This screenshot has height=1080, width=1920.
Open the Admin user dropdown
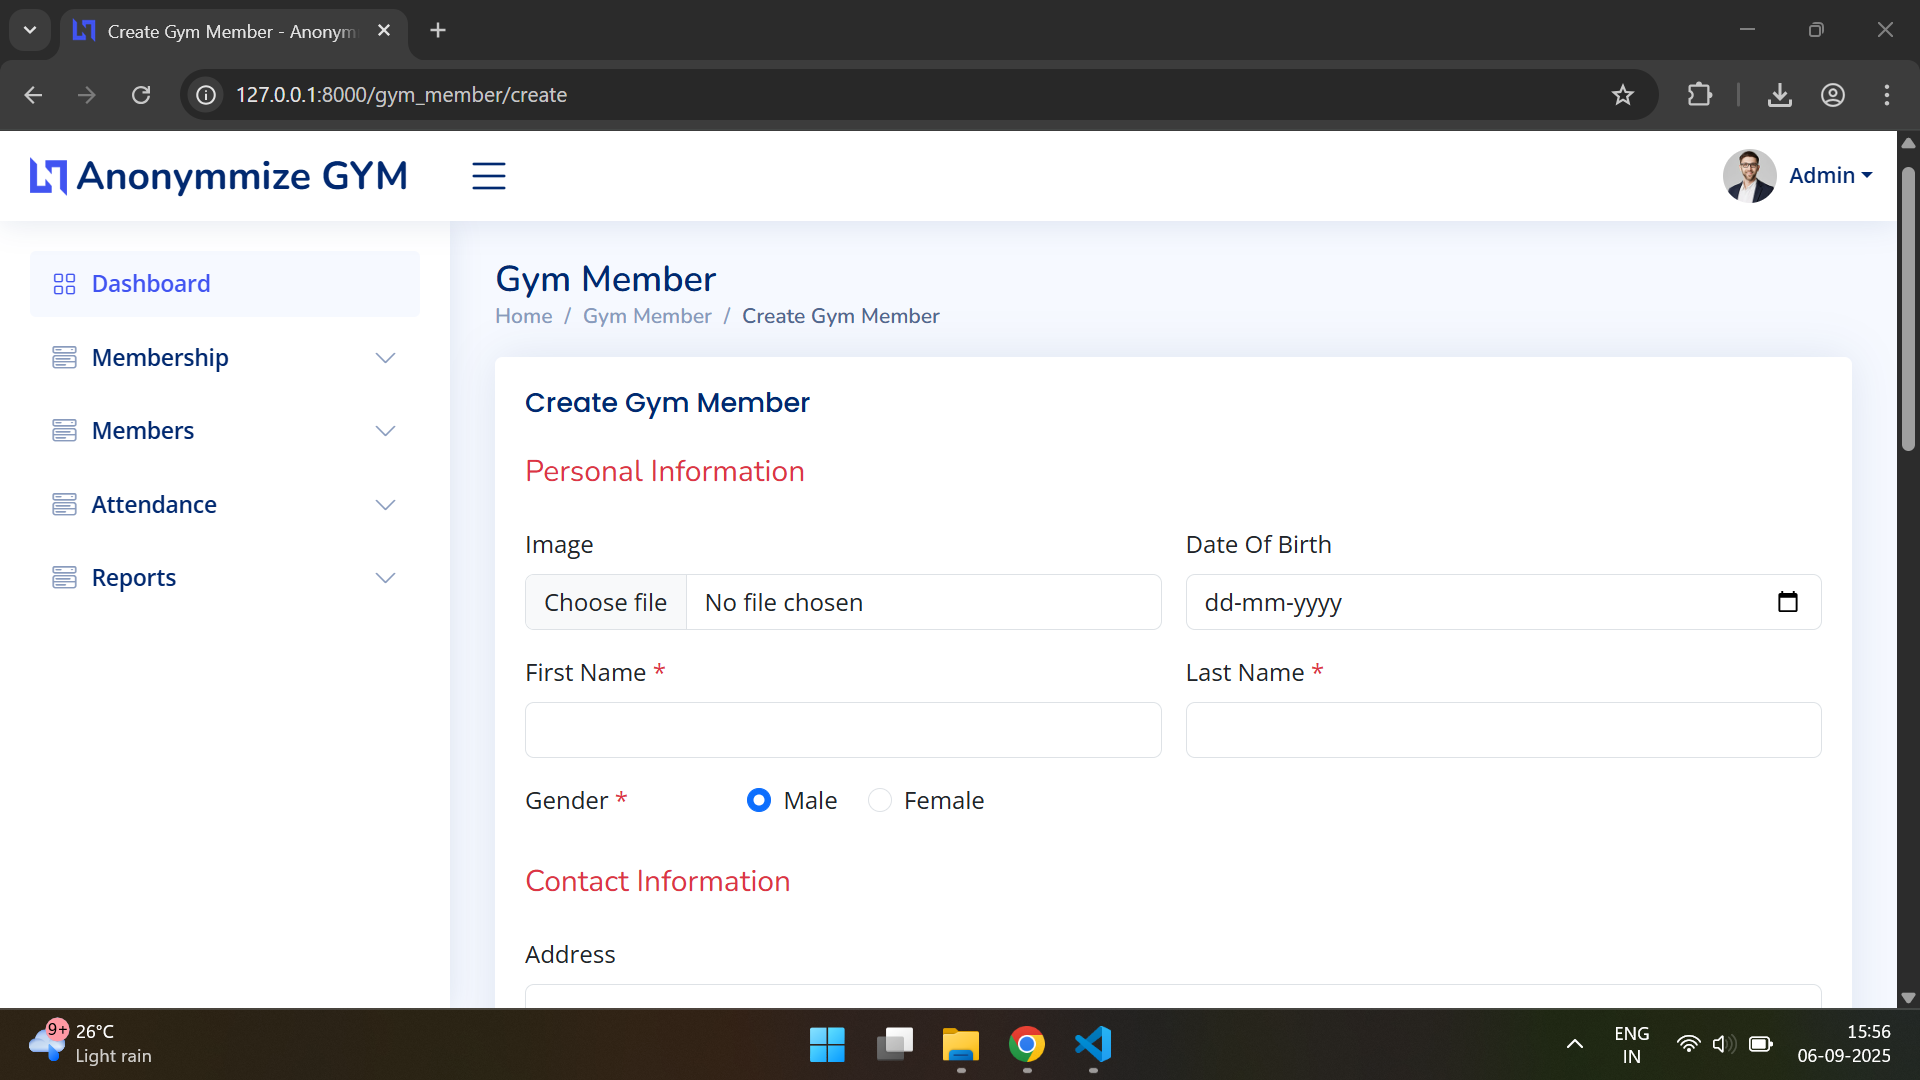coord(1830,176)
